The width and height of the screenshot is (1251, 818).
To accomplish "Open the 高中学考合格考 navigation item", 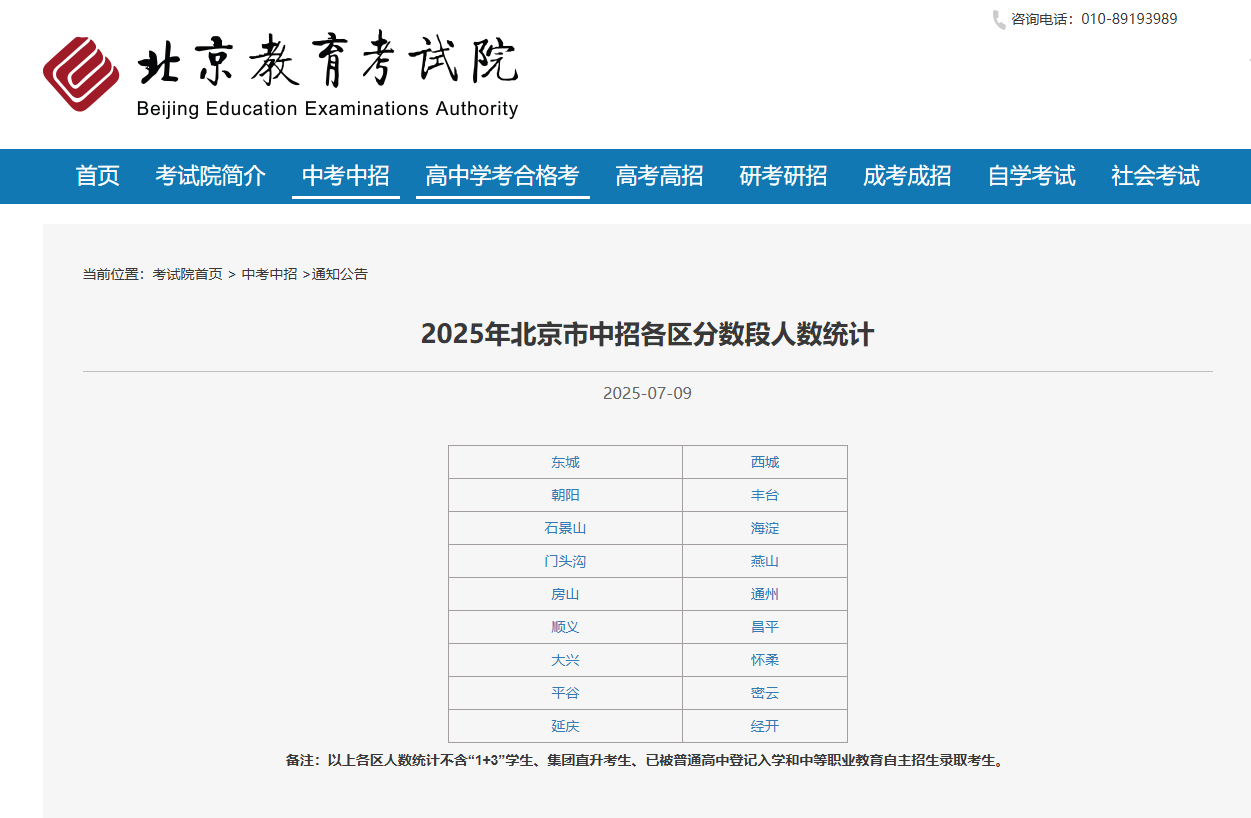I will pyautogui.click(x=503, y=176).
